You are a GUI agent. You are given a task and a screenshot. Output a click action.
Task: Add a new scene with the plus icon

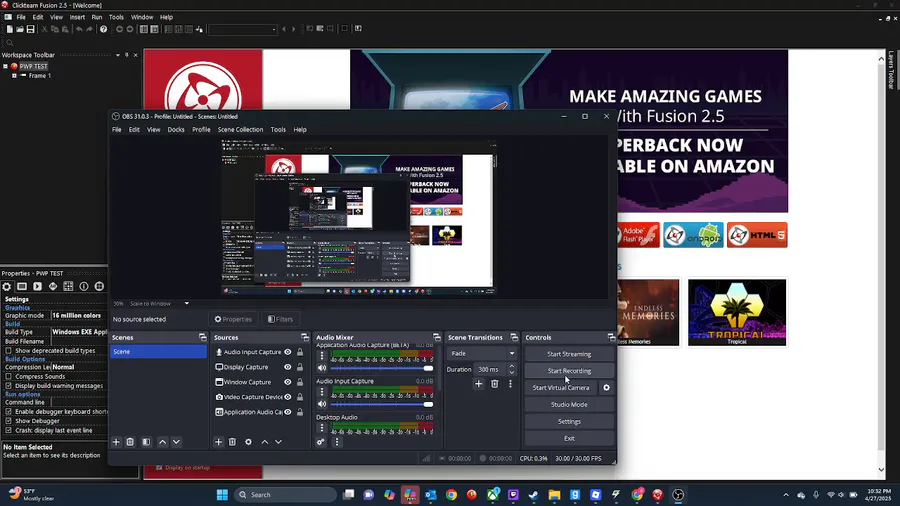click(x=116, y=442)
